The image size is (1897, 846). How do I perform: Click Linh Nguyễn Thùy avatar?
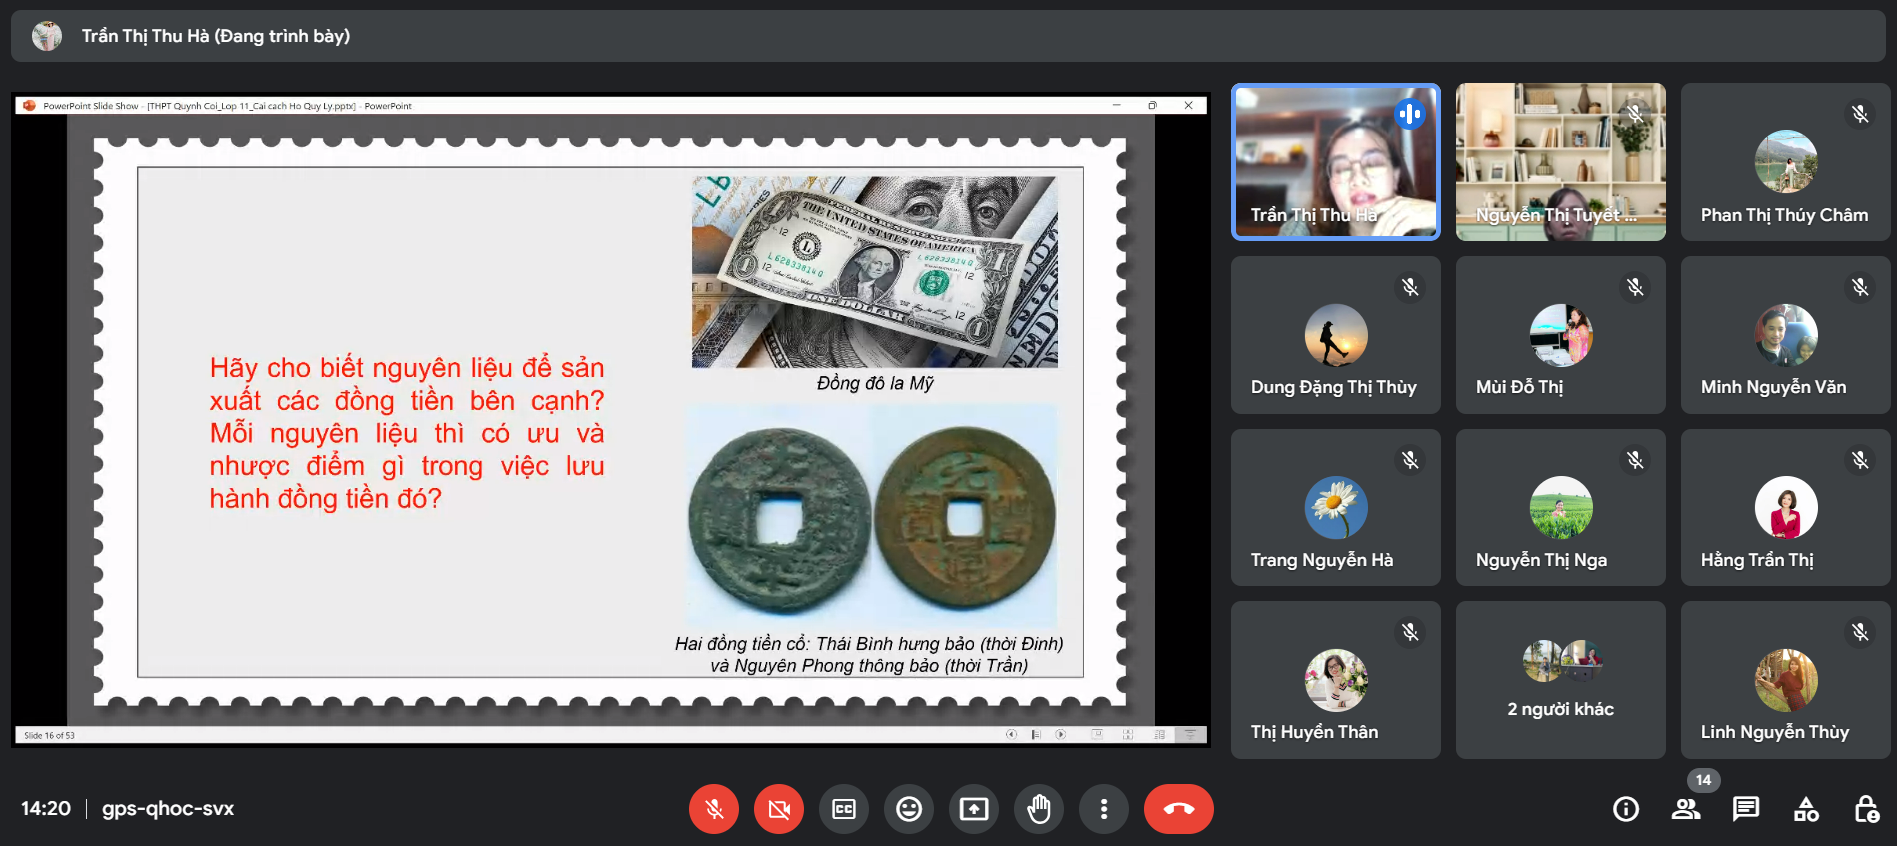pyautogui.click(x=1786, y=680)
